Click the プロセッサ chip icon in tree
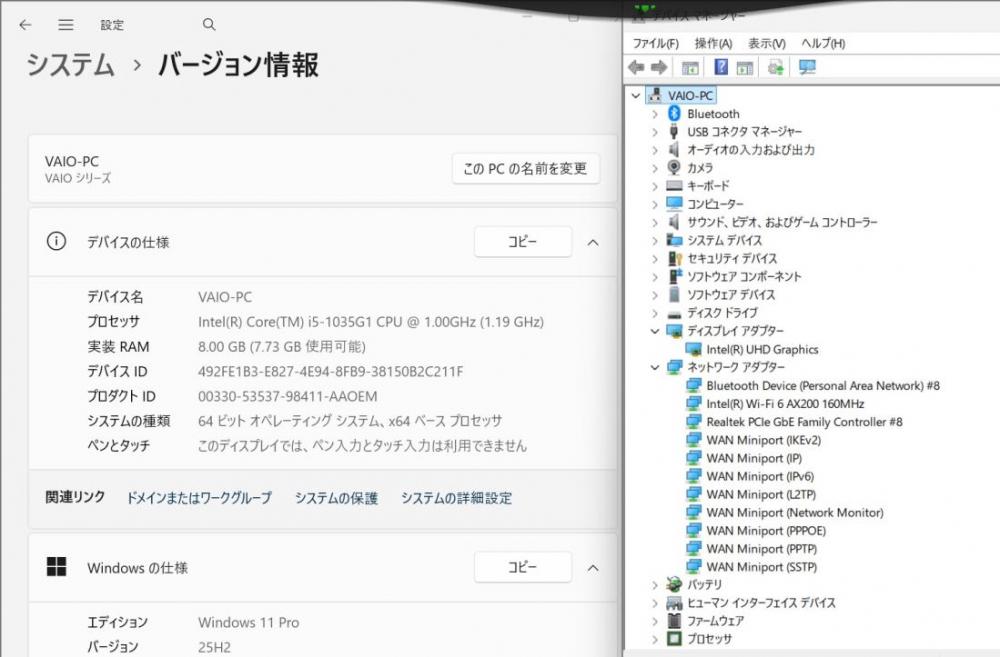Image resolution: width=1000 pixels, height=657 pixels. pos(674,639)
